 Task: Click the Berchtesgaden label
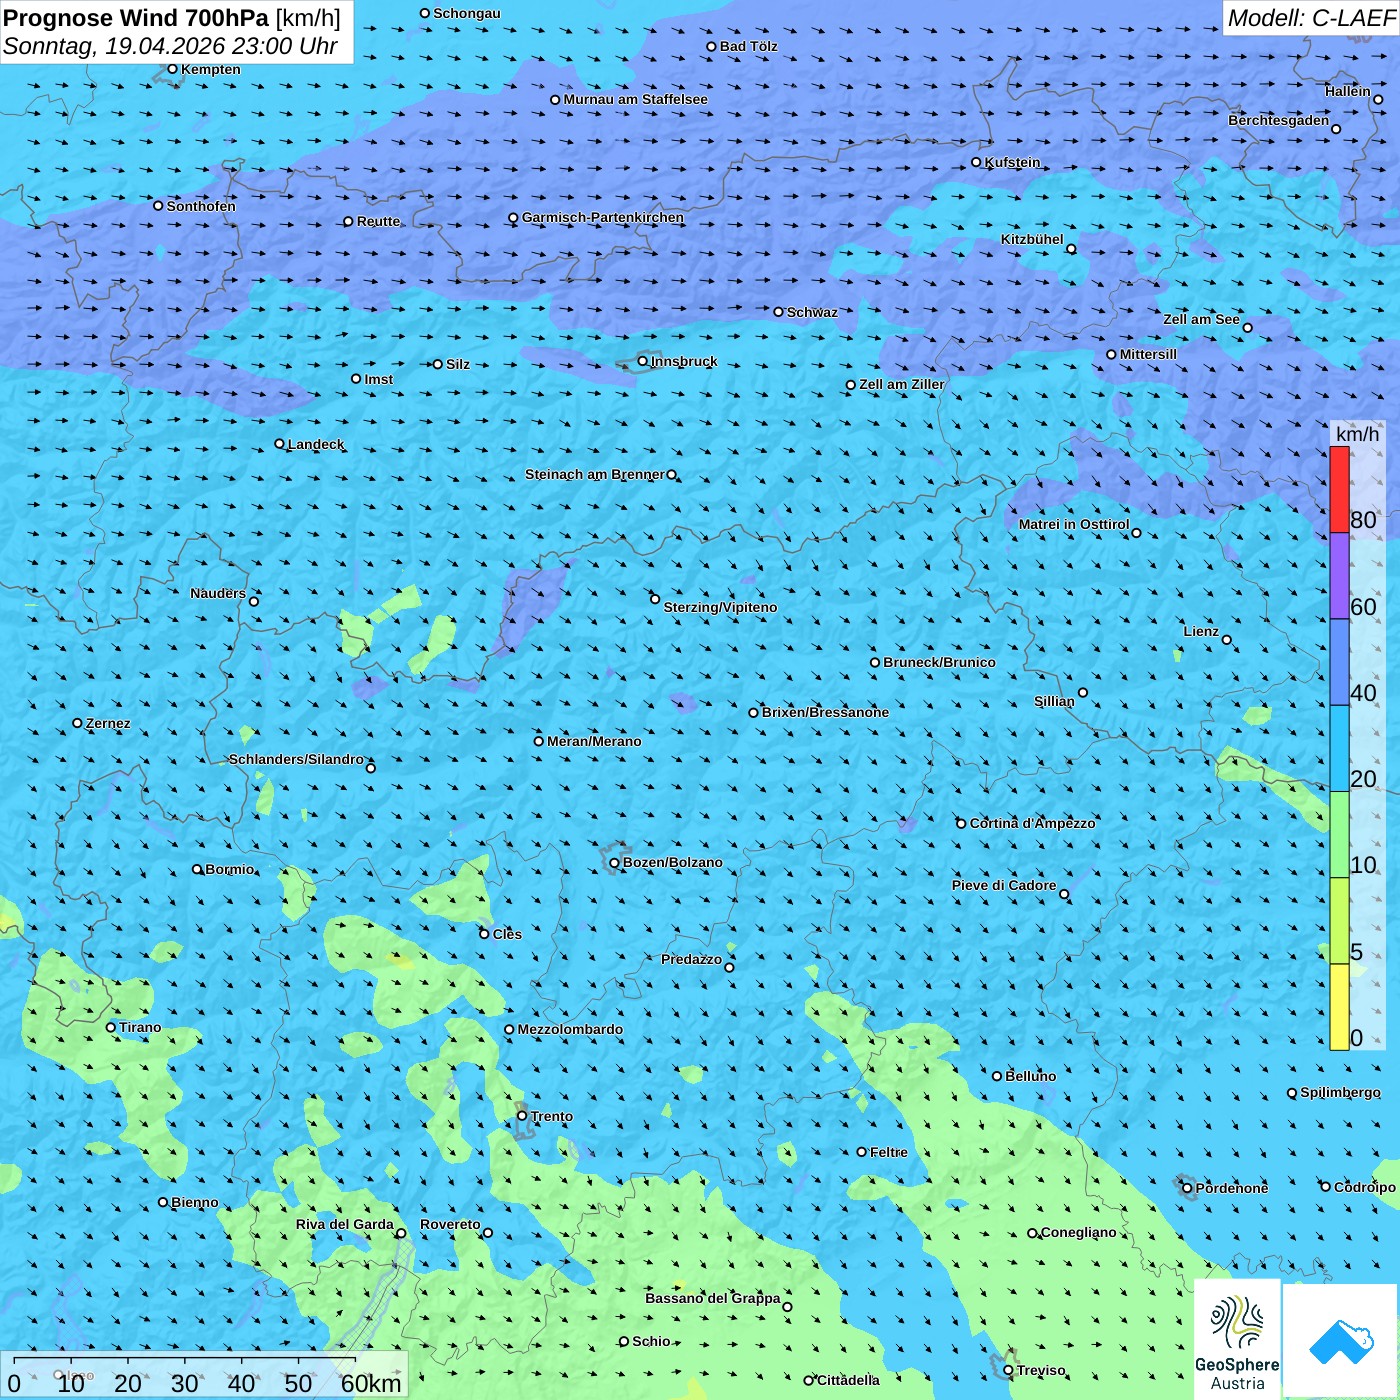(1279, 120)
